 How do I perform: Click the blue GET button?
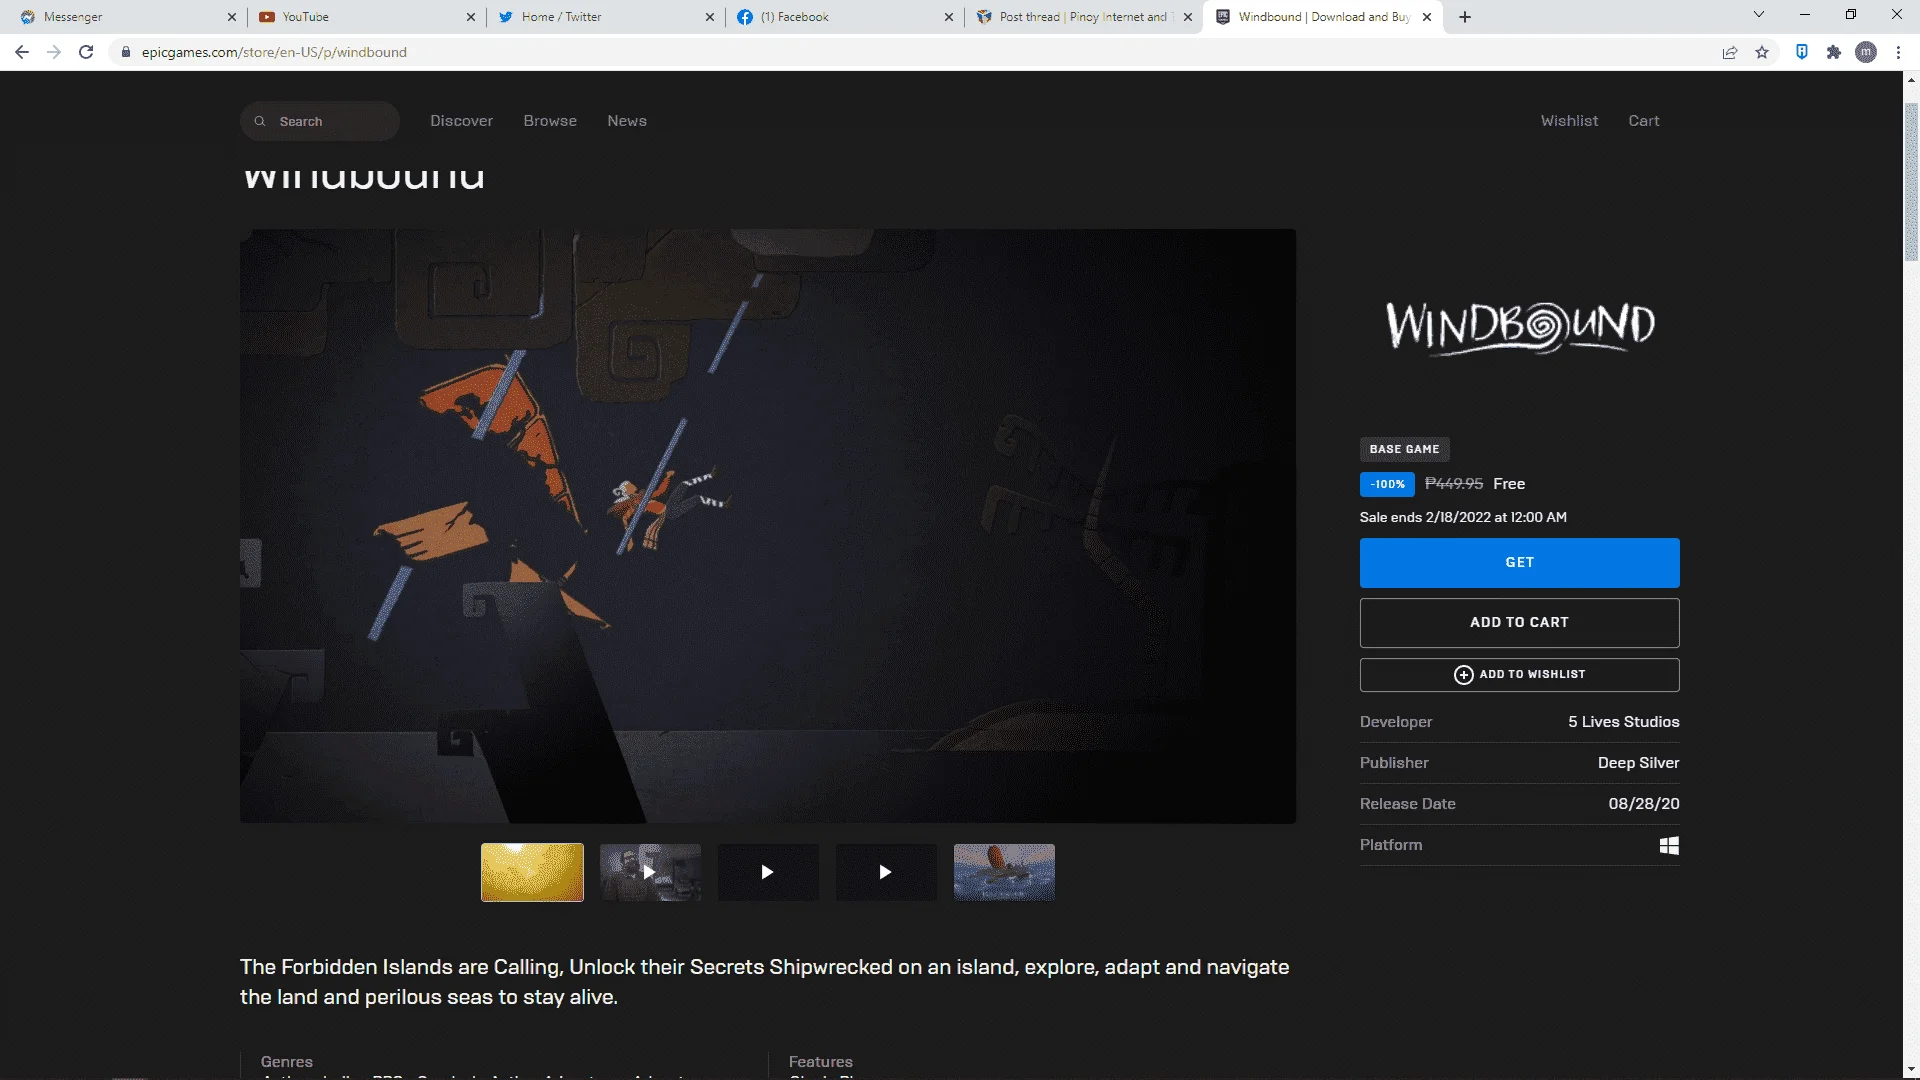(x=1519, y=563)
